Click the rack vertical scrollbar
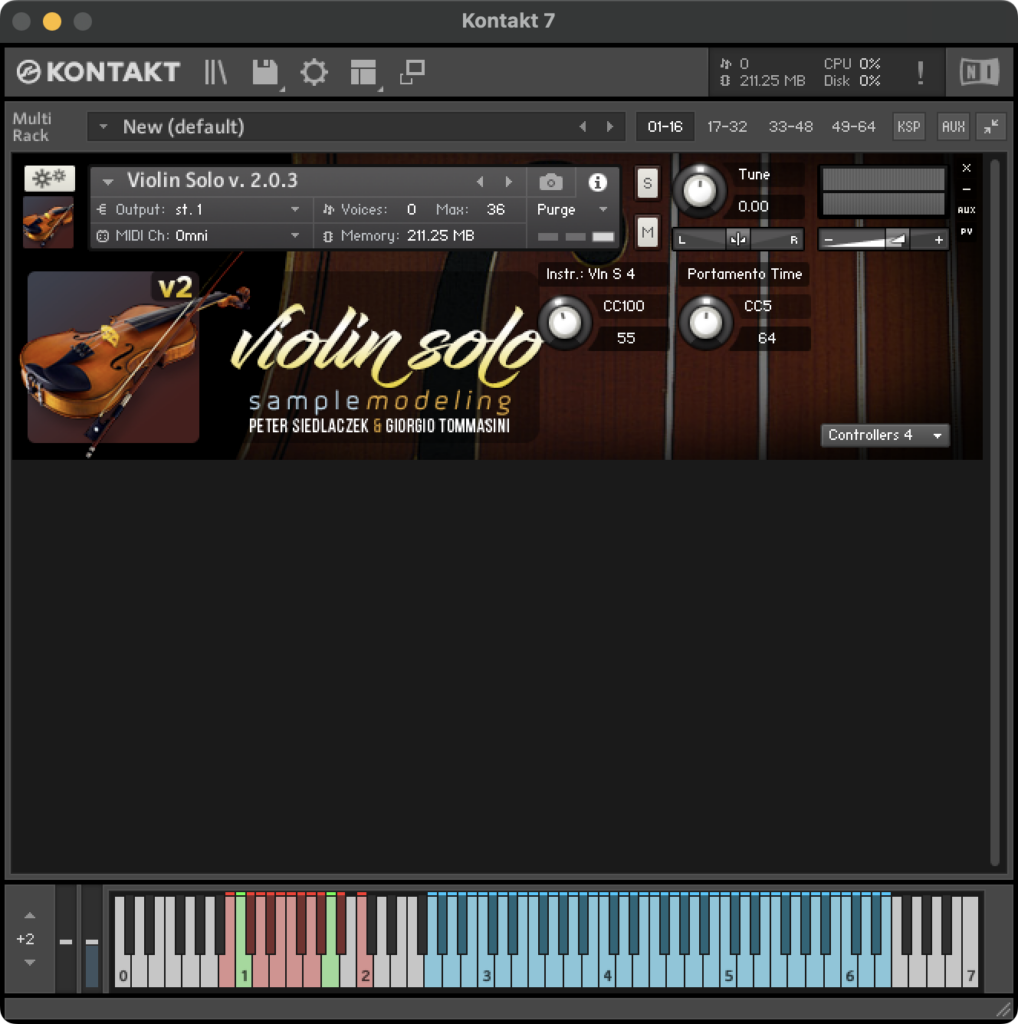The image size is (1018, 1024). pyautogui.click(x=994, y=511)
